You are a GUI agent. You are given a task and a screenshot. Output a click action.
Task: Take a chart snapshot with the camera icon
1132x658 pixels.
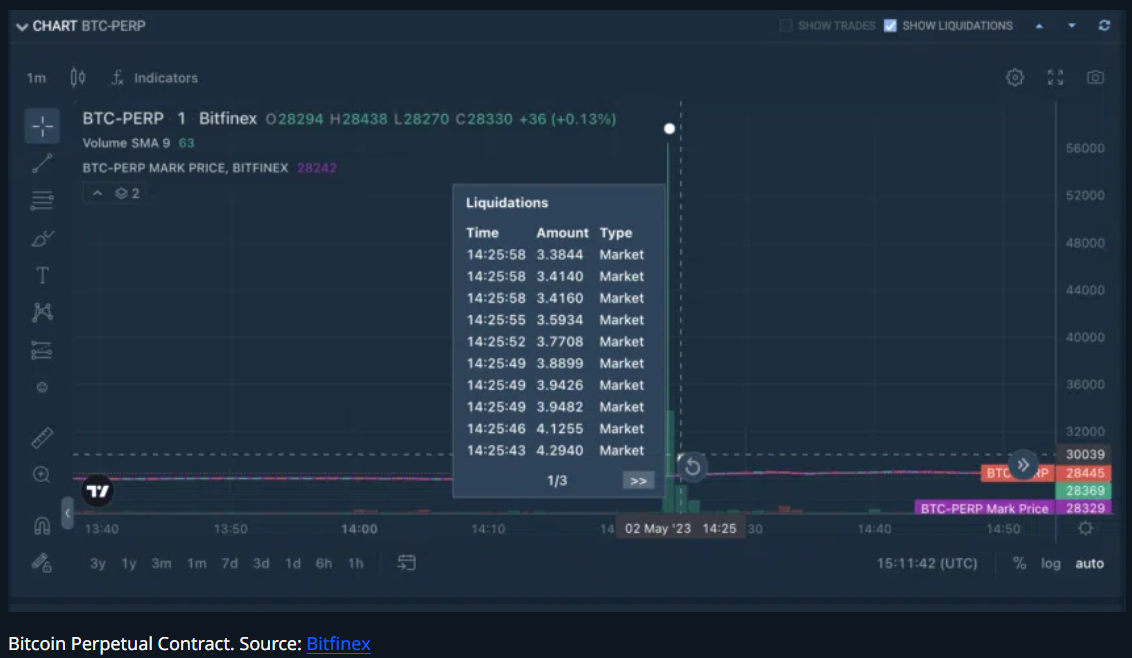click(1095, 77)
